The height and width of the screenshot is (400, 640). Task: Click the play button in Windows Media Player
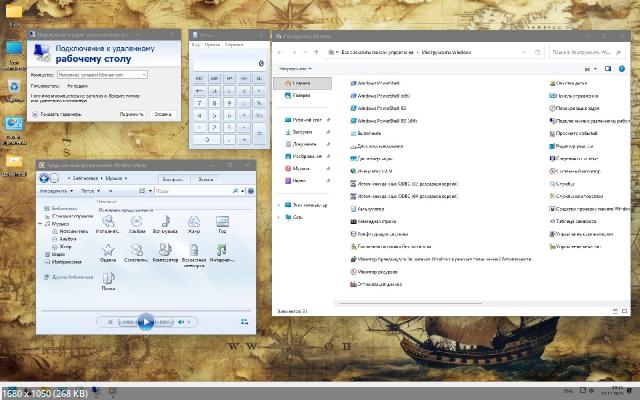pyautogui.click(x=146, y=321)
